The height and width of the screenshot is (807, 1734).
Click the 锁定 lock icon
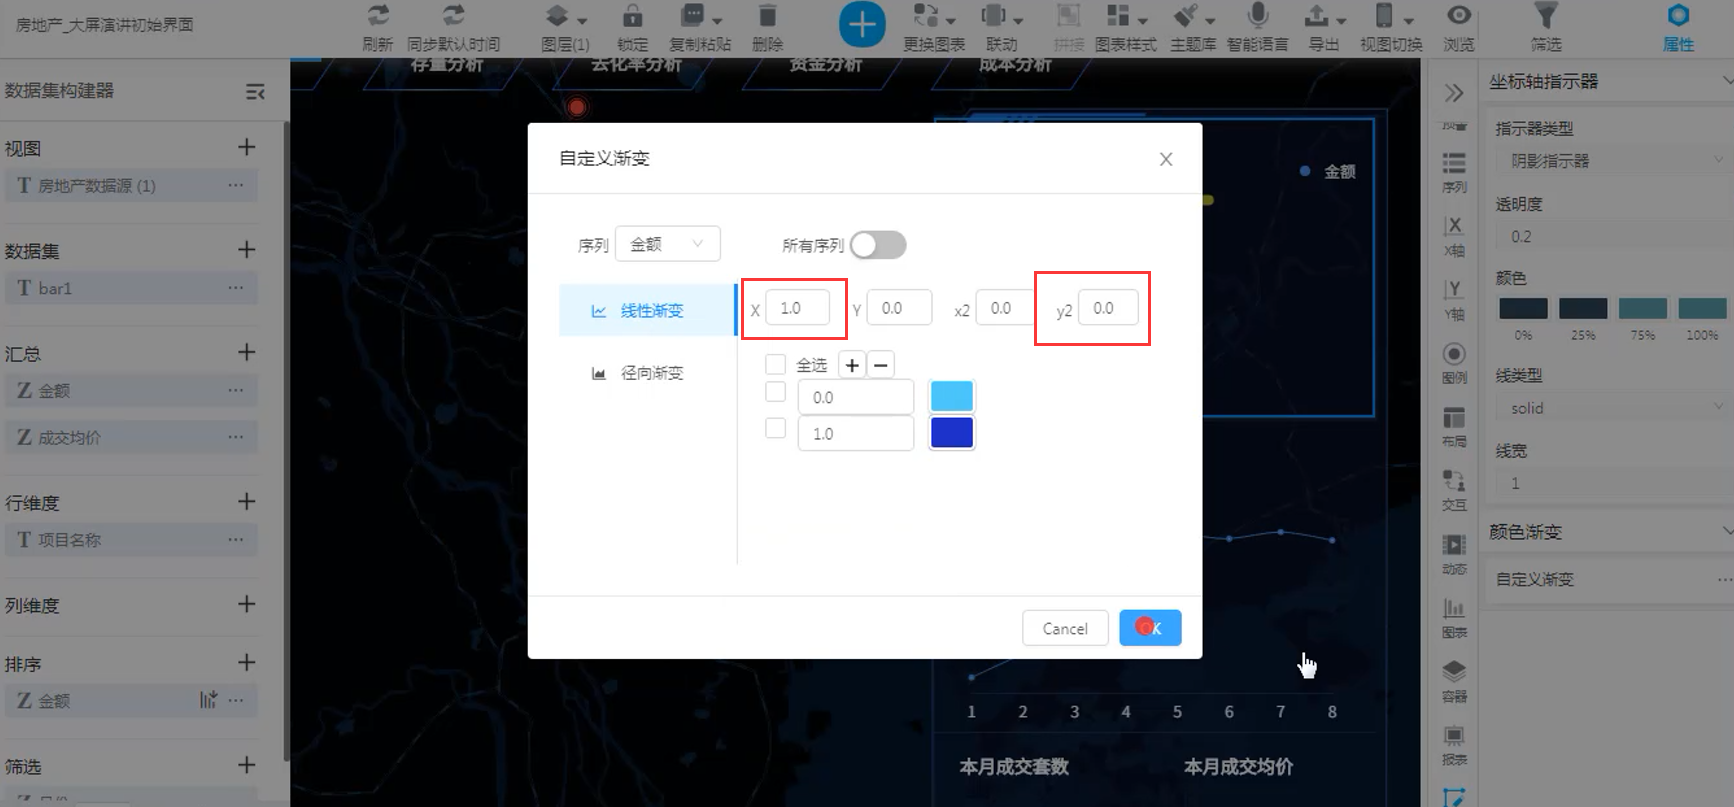click(632, 16)
